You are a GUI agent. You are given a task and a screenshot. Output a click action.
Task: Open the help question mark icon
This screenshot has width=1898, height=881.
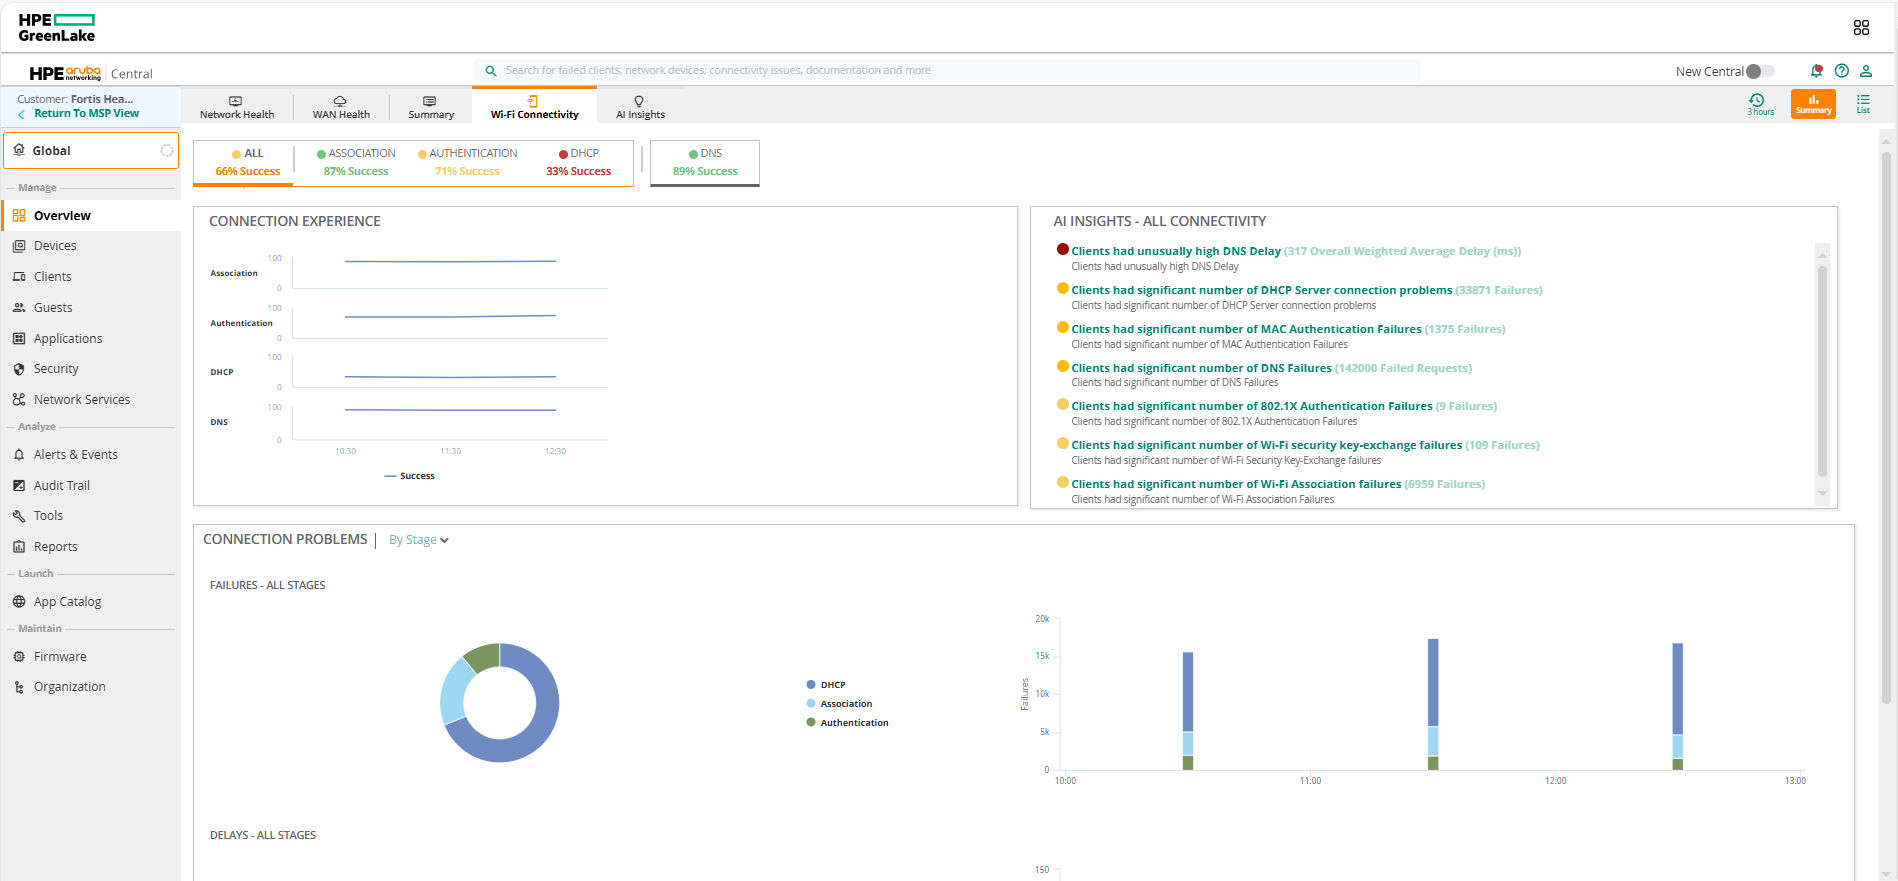pos(1841,71)
